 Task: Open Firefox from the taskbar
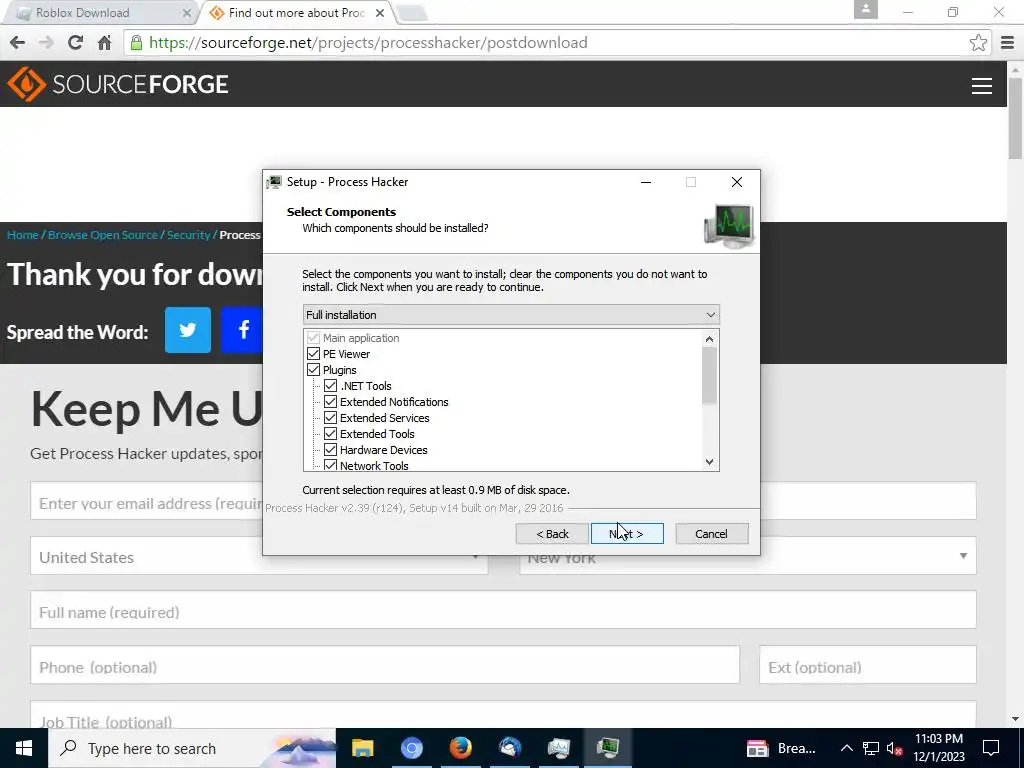point(460,748)
